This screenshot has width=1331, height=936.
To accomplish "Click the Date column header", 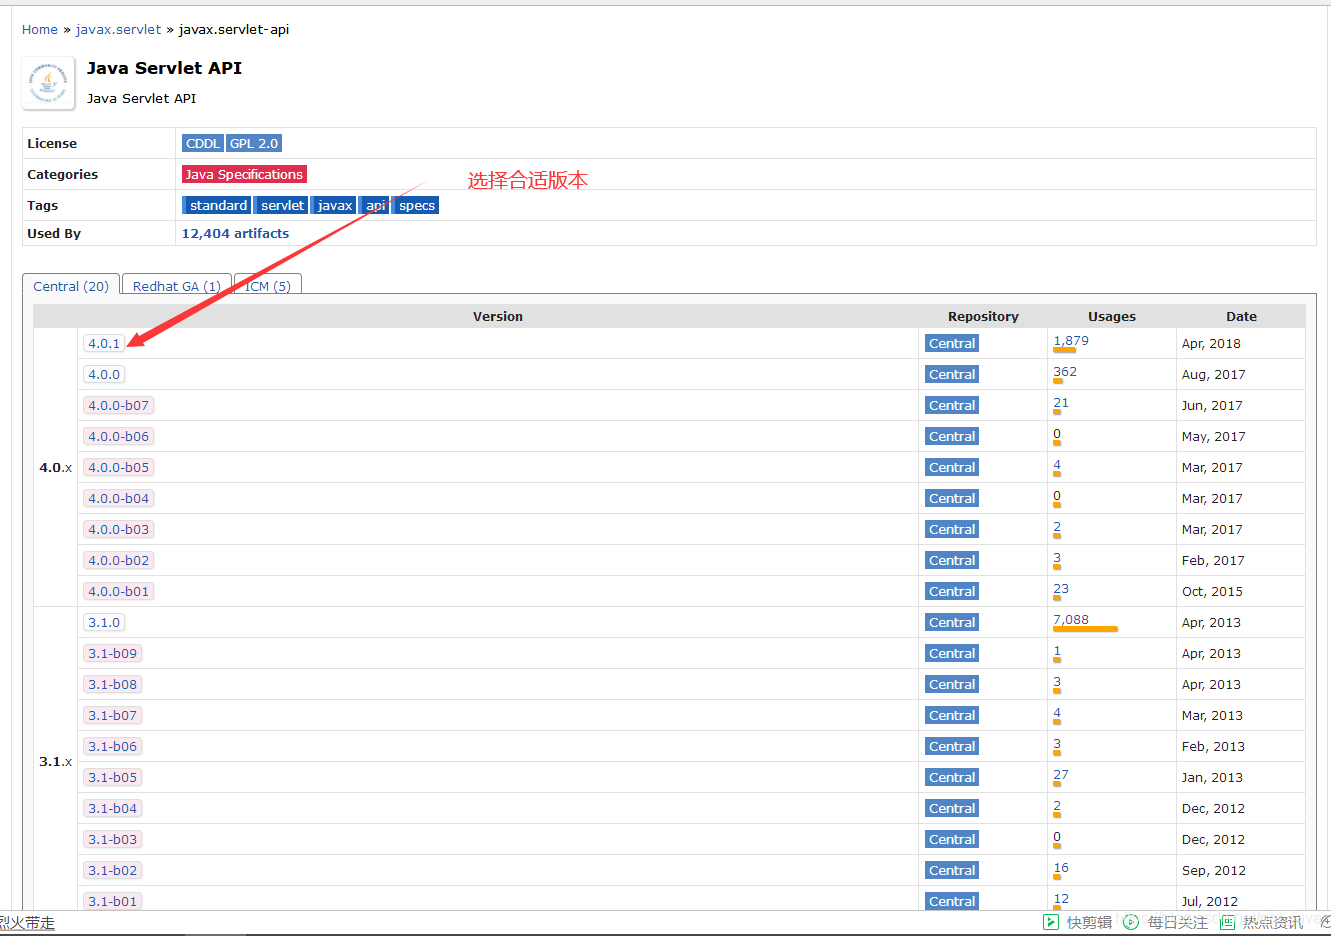I will (1241, 316).
